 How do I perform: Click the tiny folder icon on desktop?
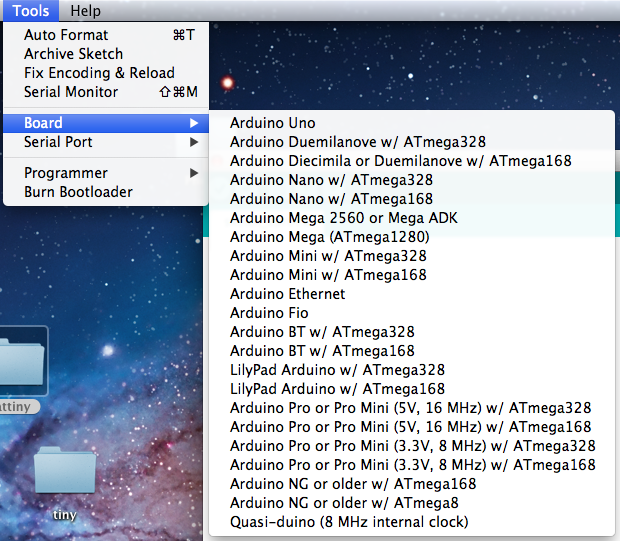65,470
